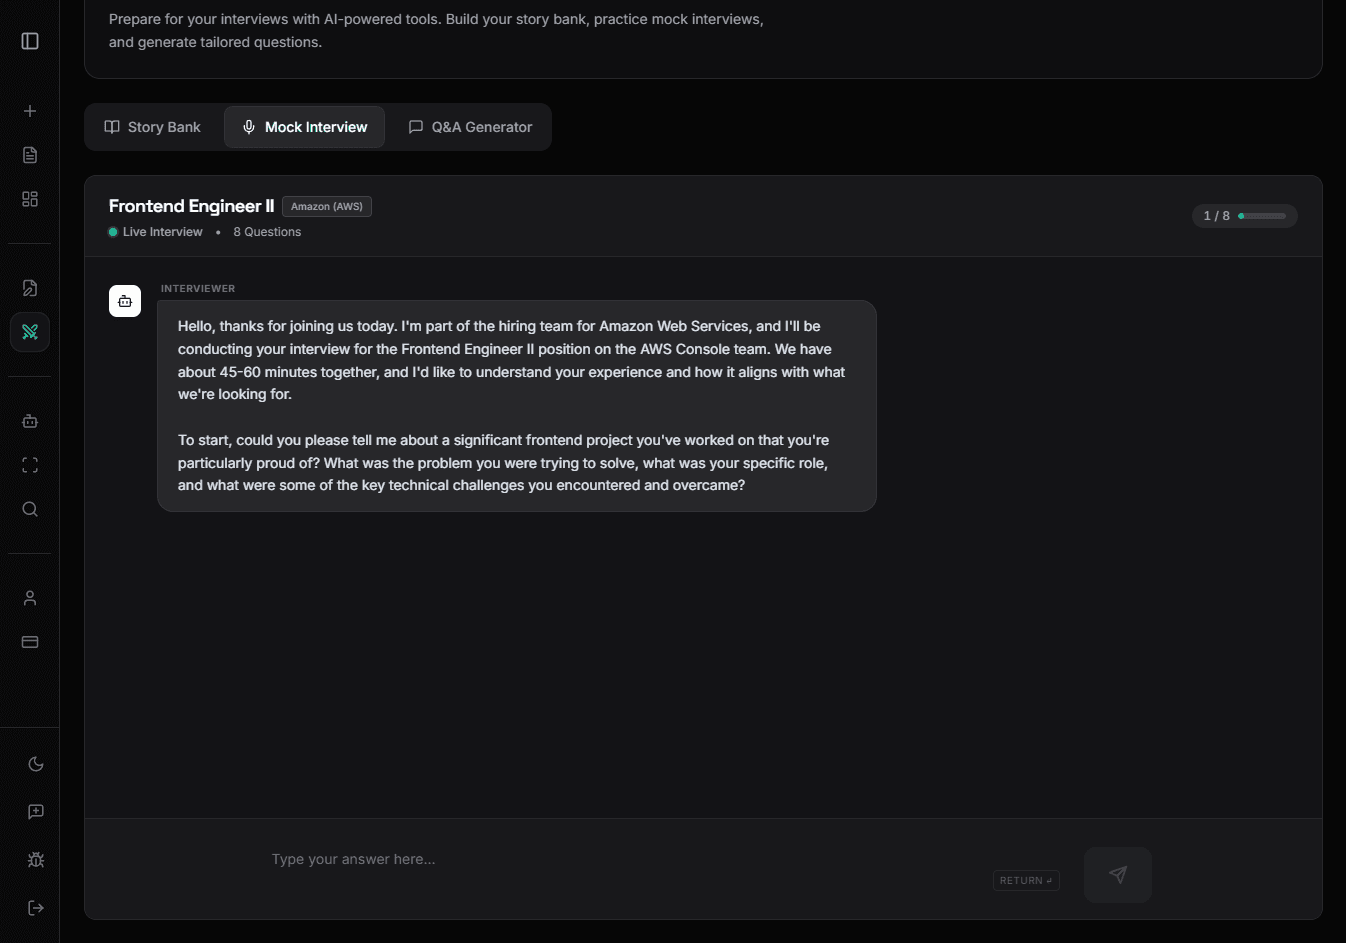
Task: Select the crossed swords interview icon
Action: click(x=30, y=332)
